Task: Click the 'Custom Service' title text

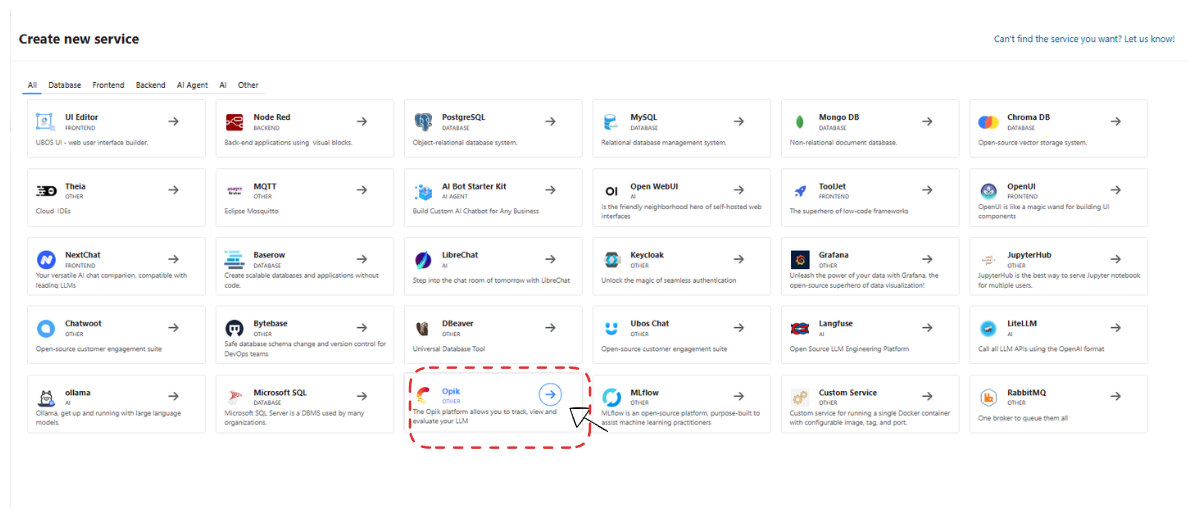Action: point(847,393)
